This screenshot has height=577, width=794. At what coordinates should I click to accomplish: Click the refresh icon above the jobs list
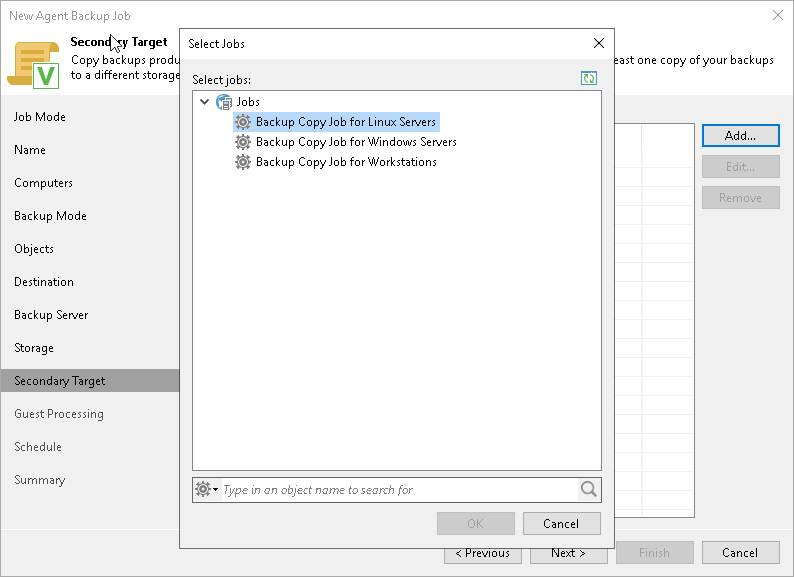click(588, 78)
